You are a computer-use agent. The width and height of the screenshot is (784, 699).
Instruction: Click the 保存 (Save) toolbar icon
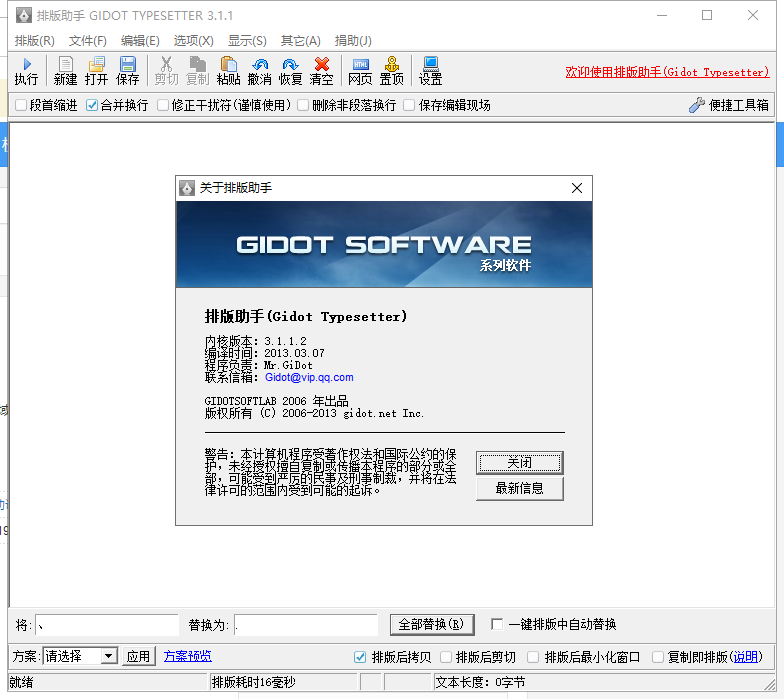tap(128, 71)
